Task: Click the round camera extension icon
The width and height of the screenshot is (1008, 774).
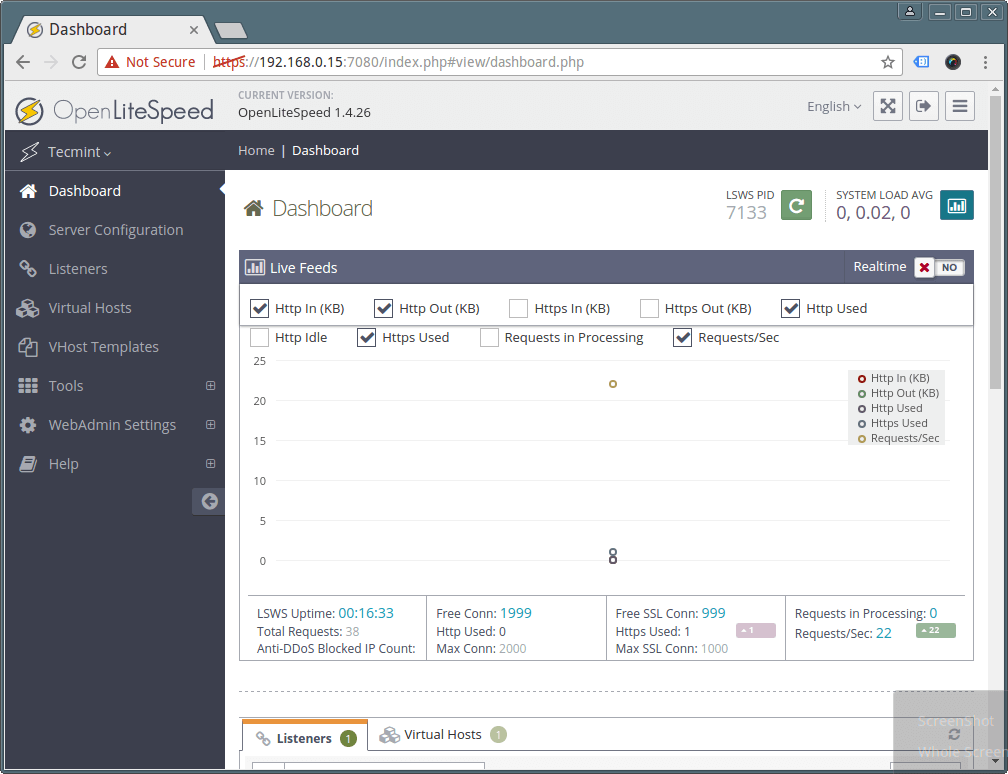Action: [x=953, y=62]
